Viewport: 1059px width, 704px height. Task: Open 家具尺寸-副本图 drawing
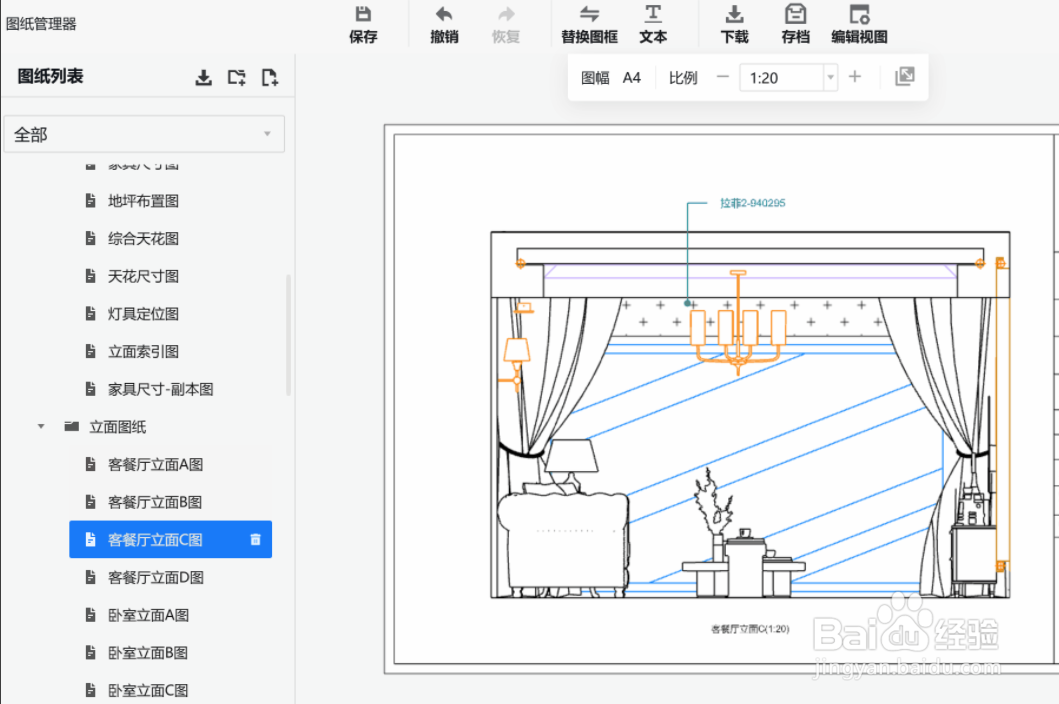[x=161, y=389]
